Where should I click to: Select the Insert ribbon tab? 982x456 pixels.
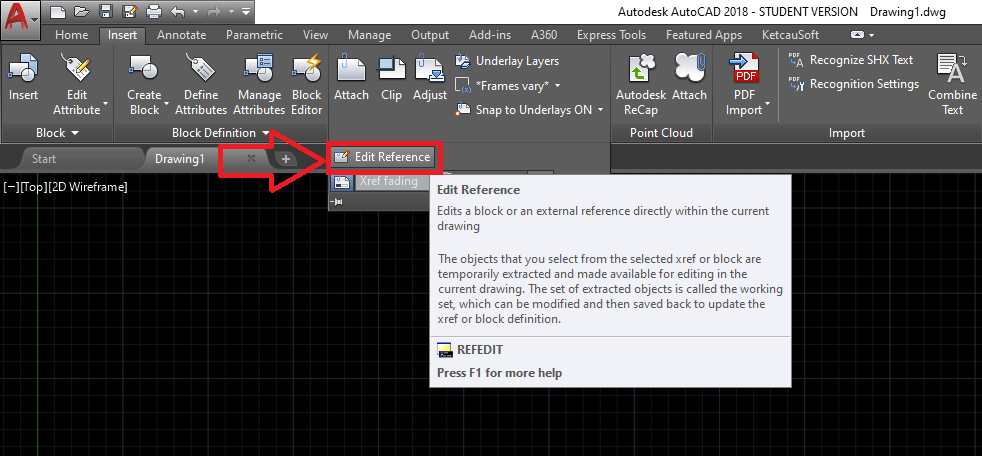(122, 35)
